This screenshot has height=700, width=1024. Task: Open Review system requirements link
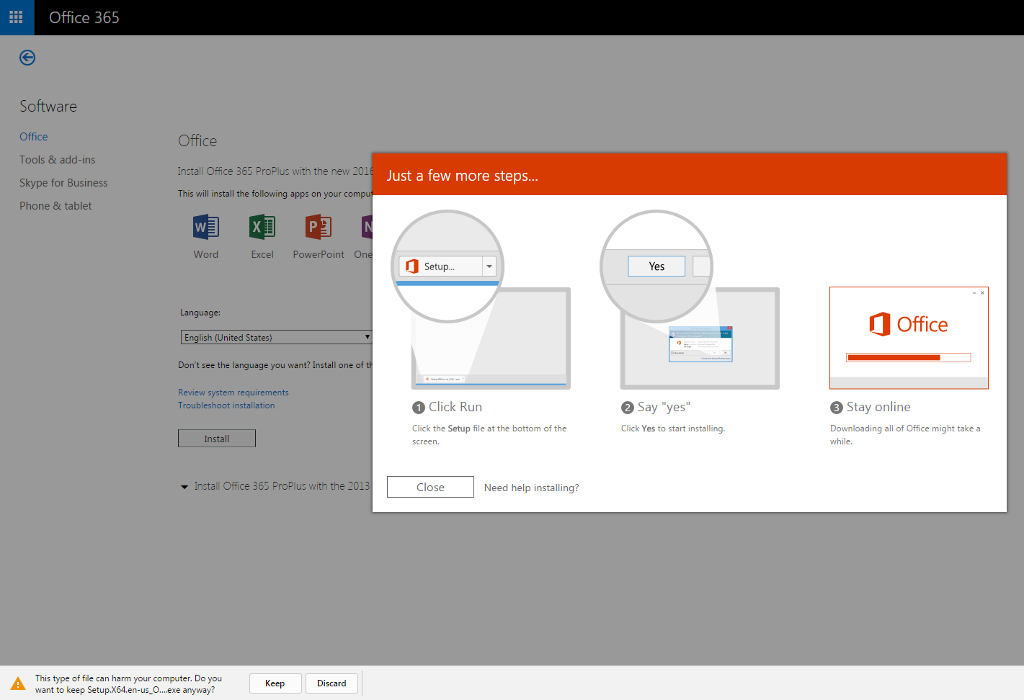pyautogui.click(x=233, y=392)
